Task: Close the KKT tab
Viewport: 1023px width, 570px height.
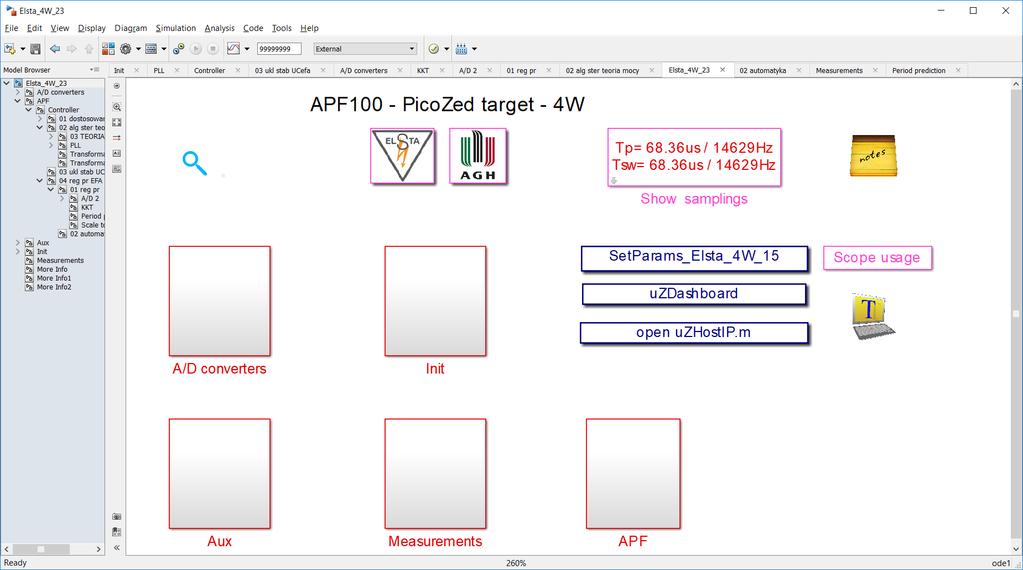Action: click(x=442, y=70)
